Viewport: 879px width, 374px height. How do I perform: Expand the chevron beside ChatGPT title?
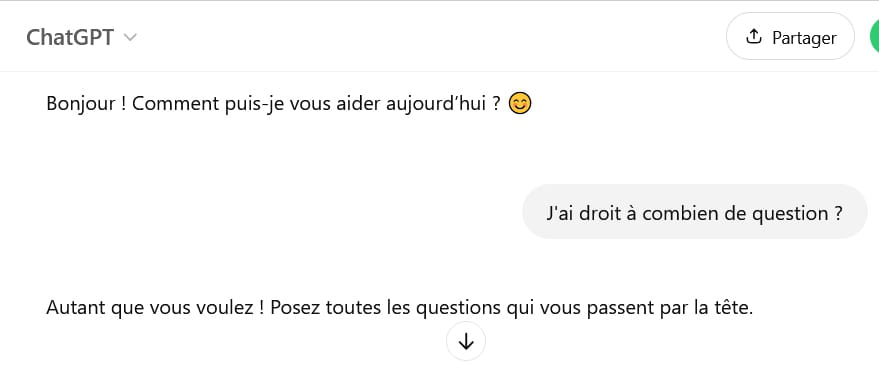[x=130, y=38]
